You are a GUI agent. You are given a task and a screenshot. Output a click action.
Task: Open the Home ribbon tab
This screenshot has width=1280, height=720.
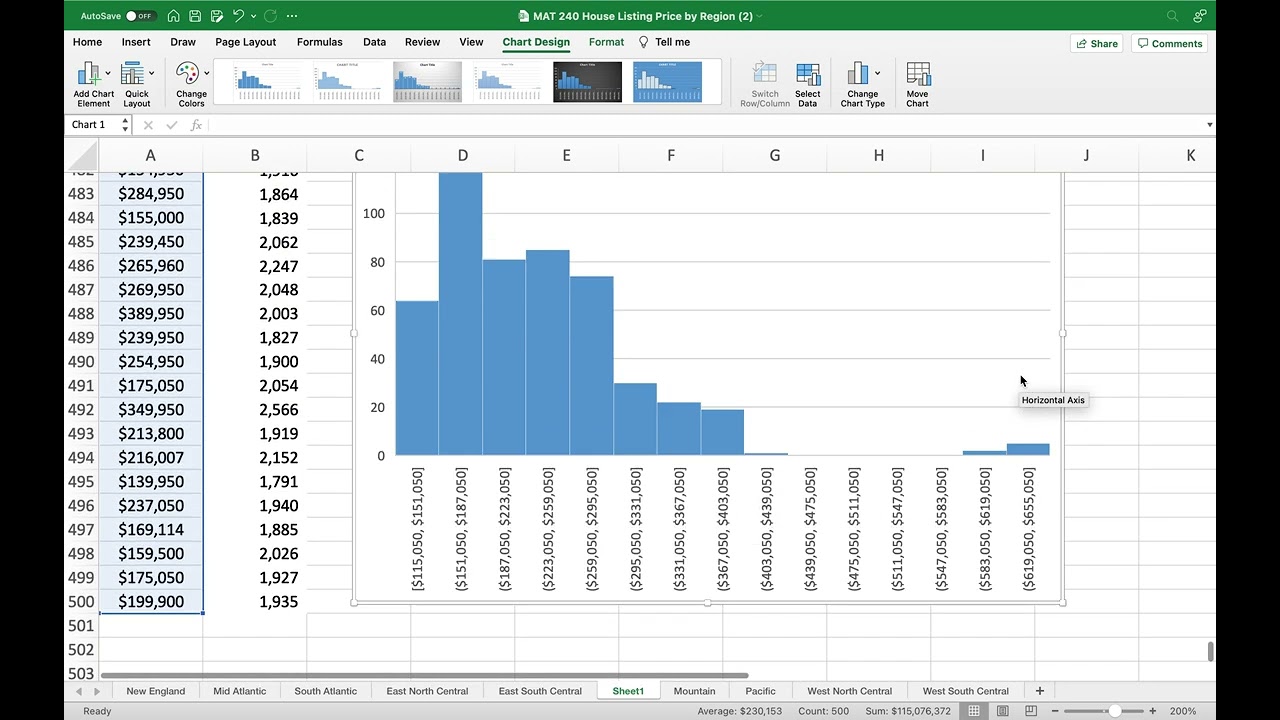87,42
